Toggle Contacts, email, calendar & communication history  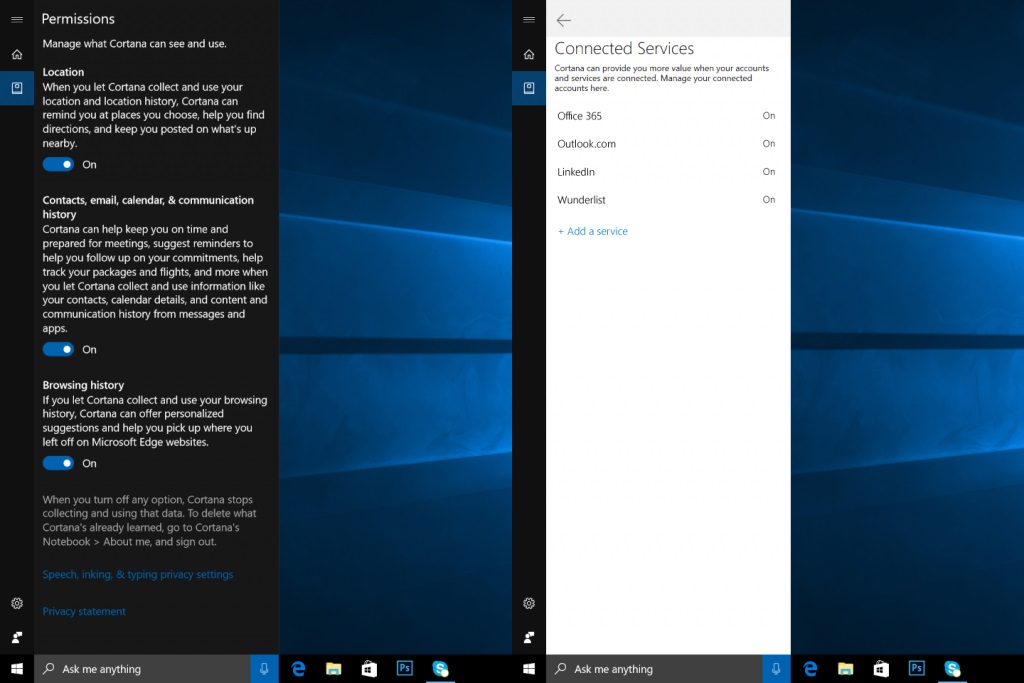(x=58, y=349)
